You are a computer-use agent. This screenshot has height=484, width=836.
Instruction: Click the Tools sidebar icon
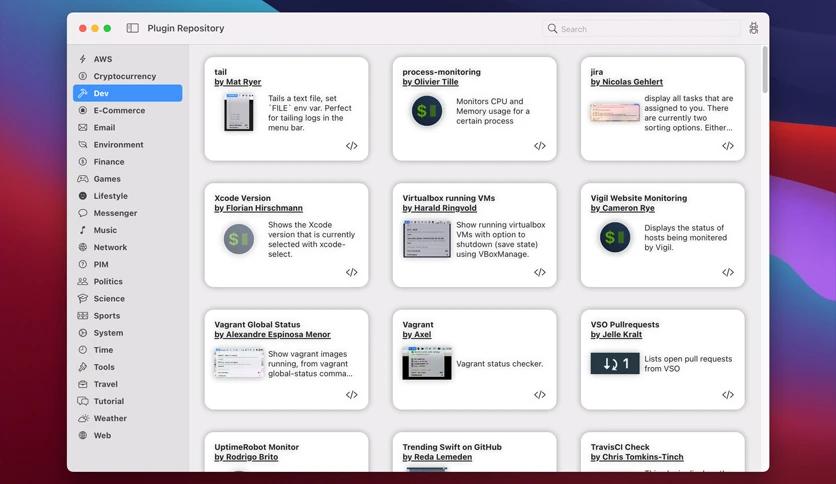[x=83, y=367]
